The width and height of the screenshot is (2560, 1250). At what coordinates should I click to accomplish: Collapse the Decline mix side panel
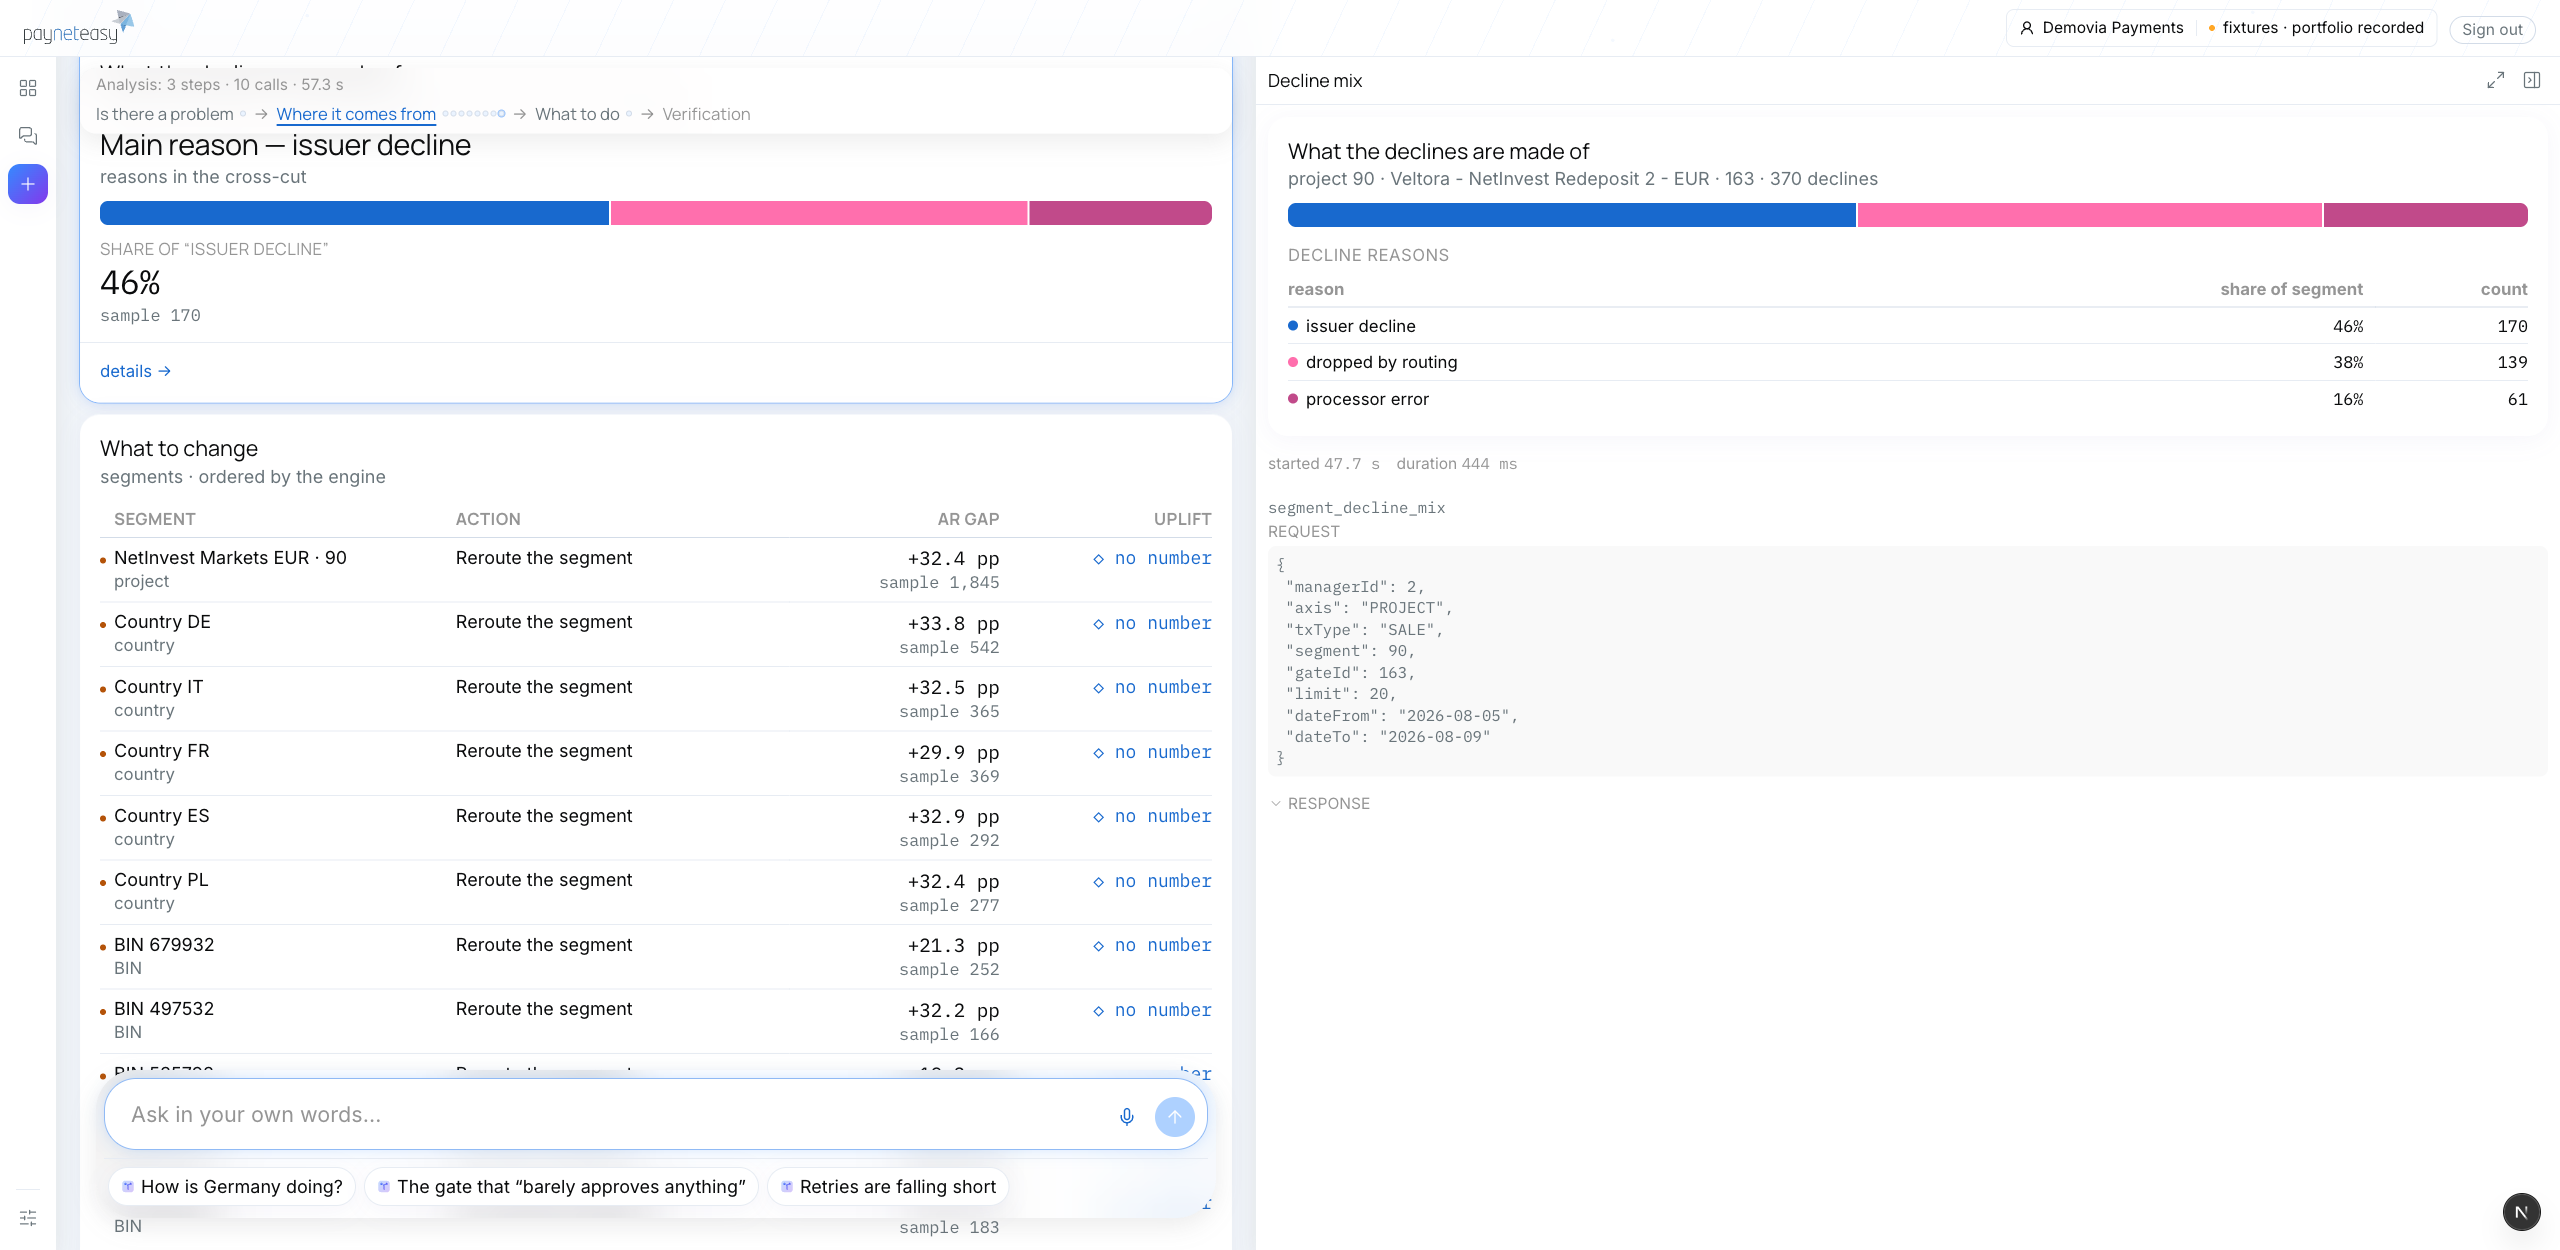tap(2532, 80)
